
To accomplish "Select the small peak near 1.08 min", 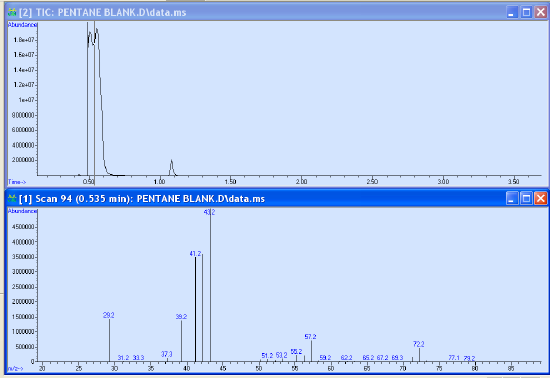I will click(172, 168).
